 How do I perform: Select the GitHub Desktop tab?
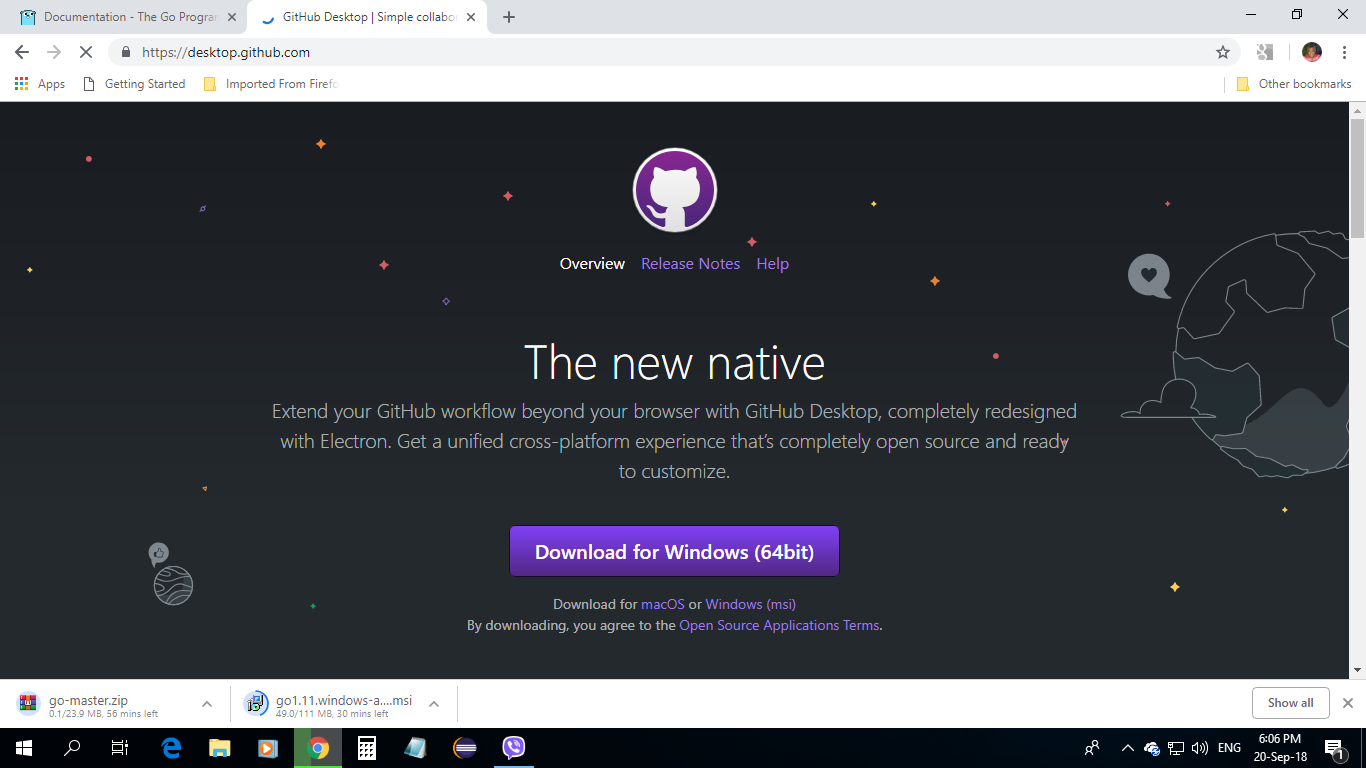coord(365,17)
